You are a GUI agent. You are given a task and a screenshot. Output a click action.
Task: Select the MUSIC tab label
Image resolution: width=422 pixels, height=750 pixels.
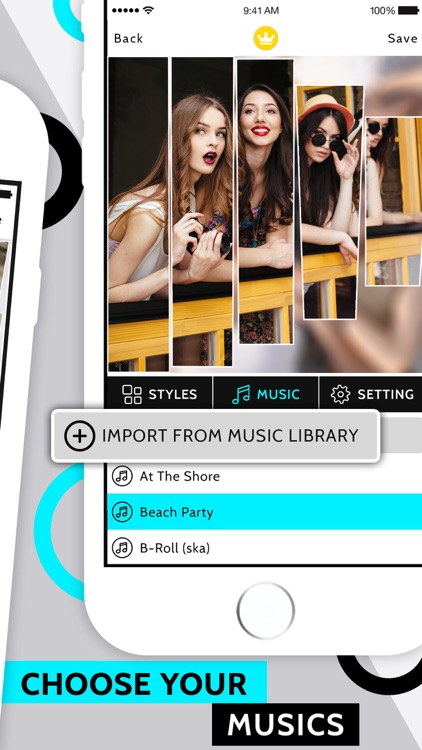(x=278, y=395)
